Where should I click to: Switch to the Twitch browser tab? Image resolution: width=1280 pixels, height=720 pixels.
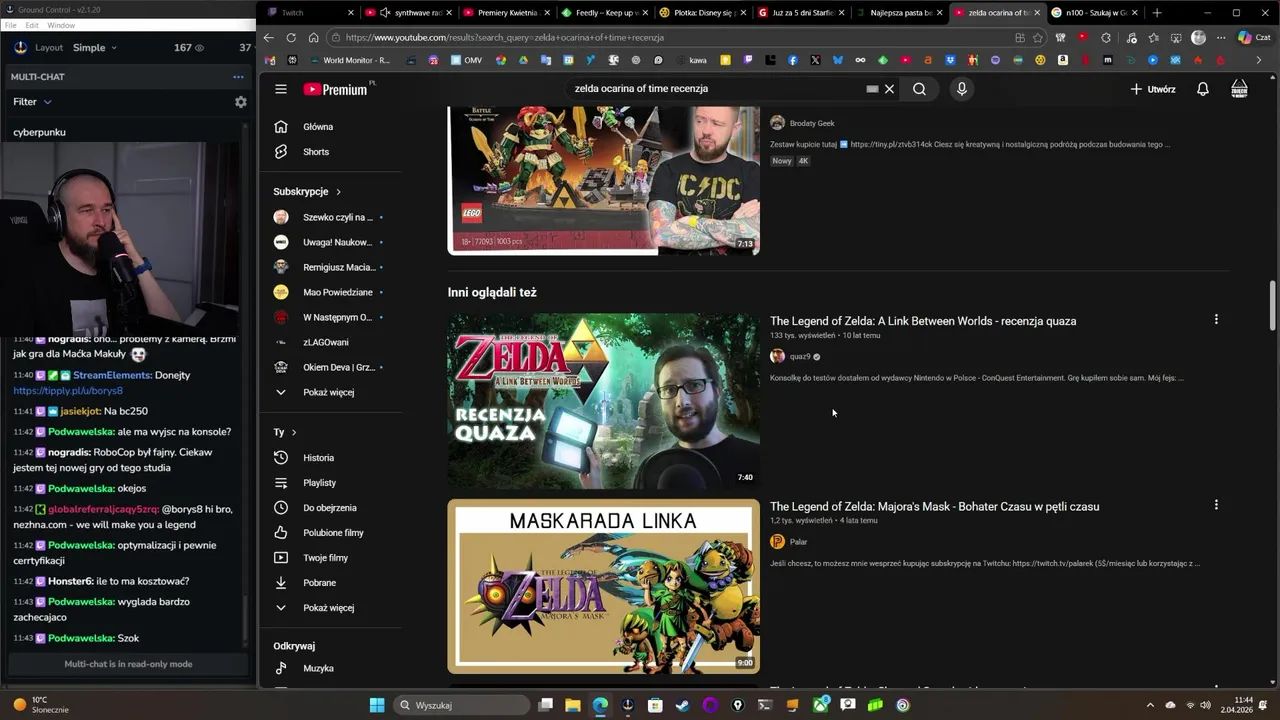307,12
